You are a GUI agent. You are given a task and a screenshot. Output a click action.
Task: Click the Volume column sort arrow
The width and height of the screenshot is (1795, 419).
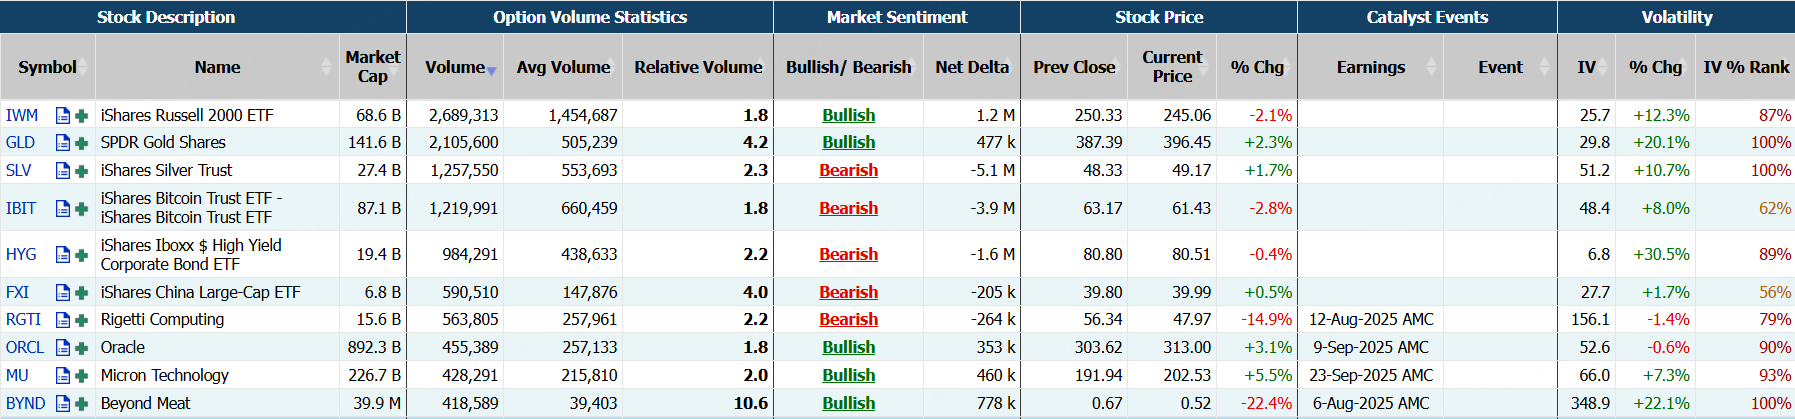pyautogui.click(x=491, y=70)
